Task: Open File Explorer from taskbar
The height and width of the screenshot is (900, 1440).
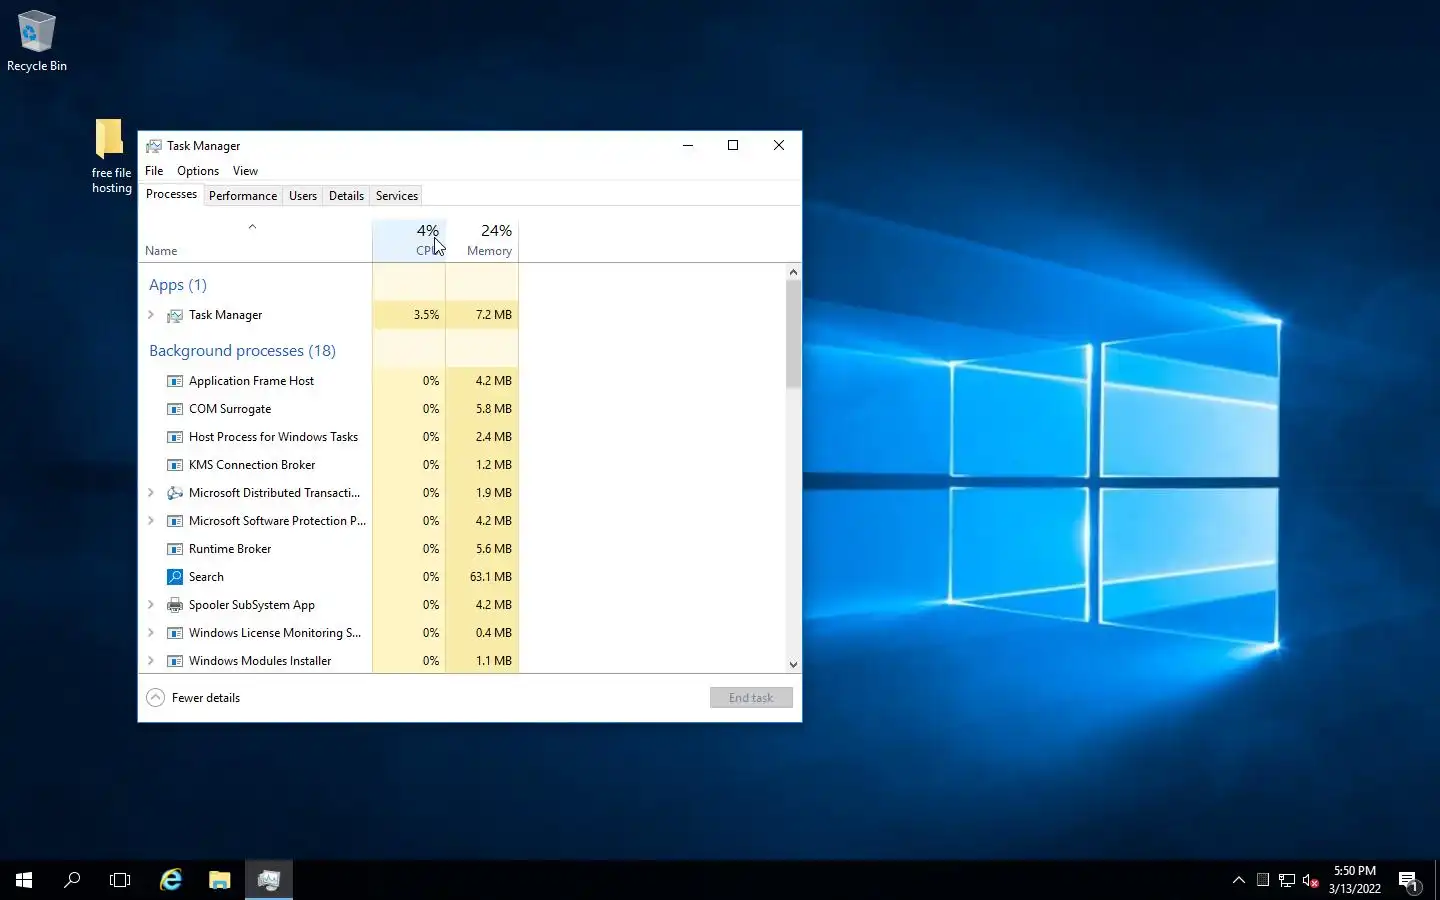Action: [219, 880]
